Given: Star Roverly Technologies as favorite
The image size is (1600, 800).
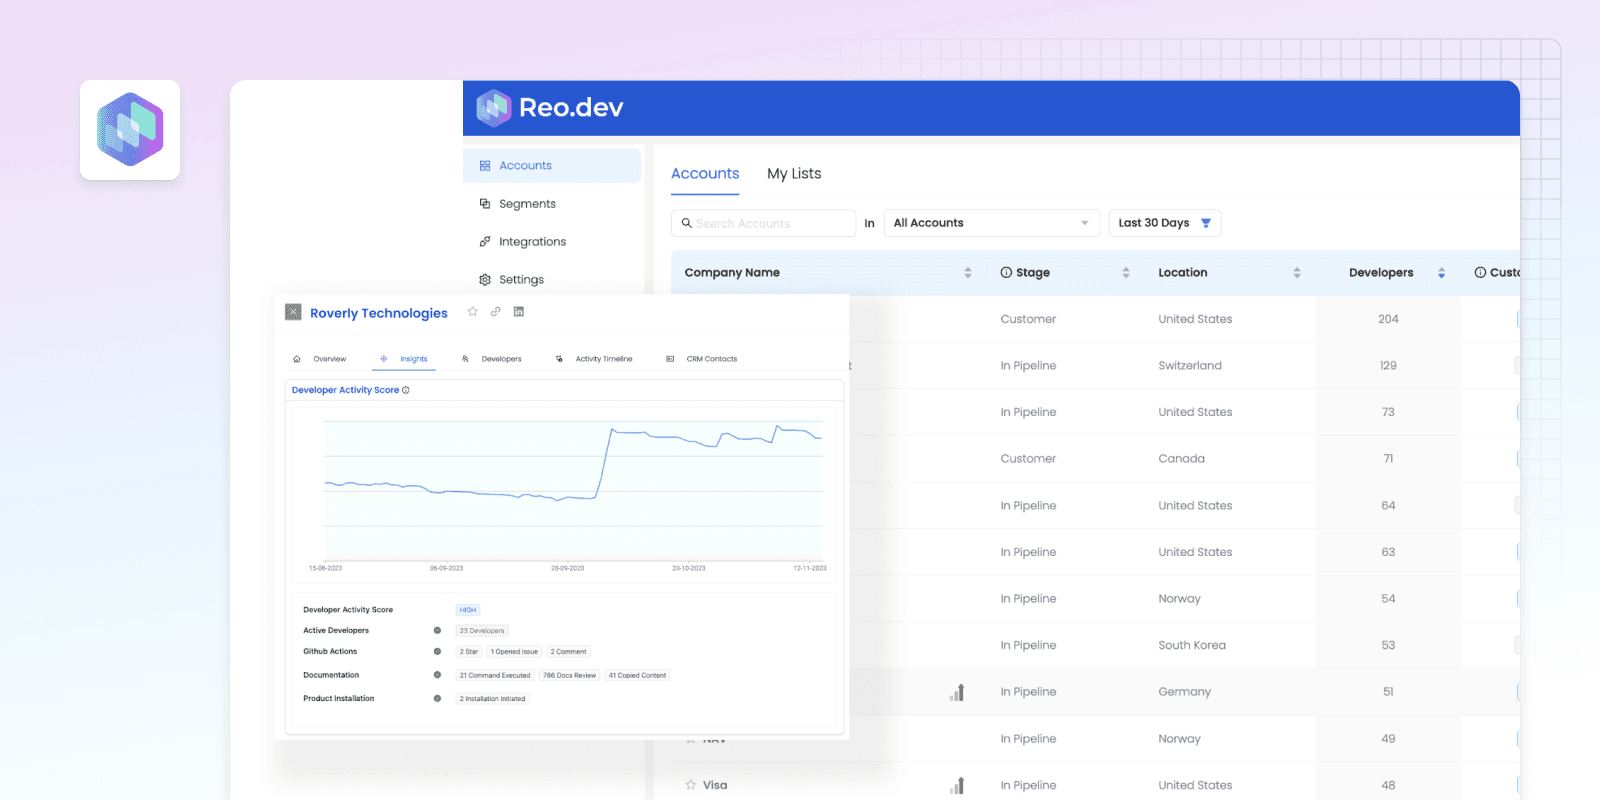Looking at the screenshot, I should click(x=473, y=312).
